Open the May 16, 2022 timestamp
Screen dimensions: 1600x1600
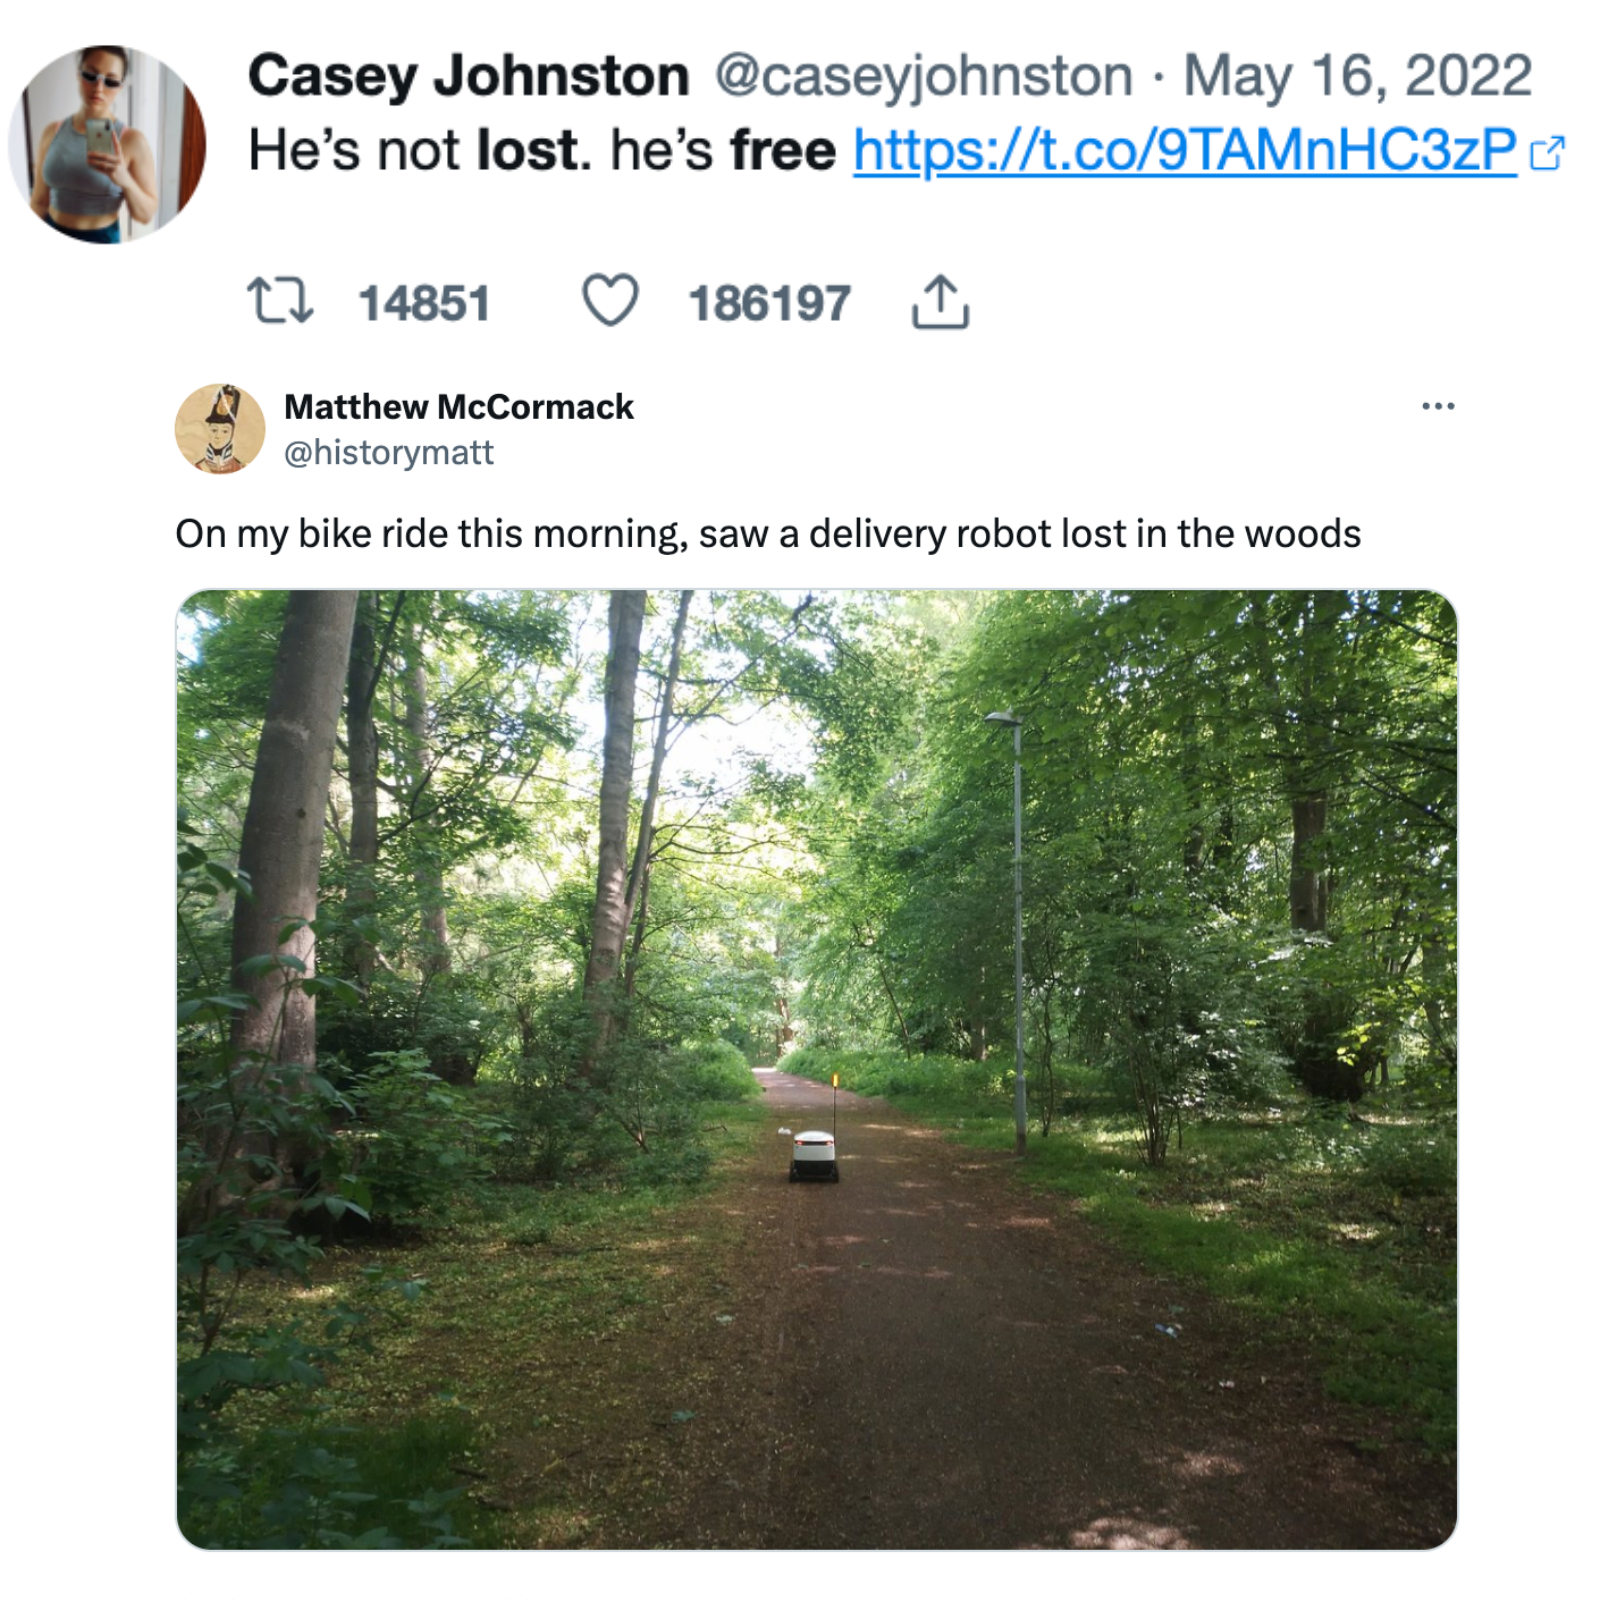(x=1357, y=76)
